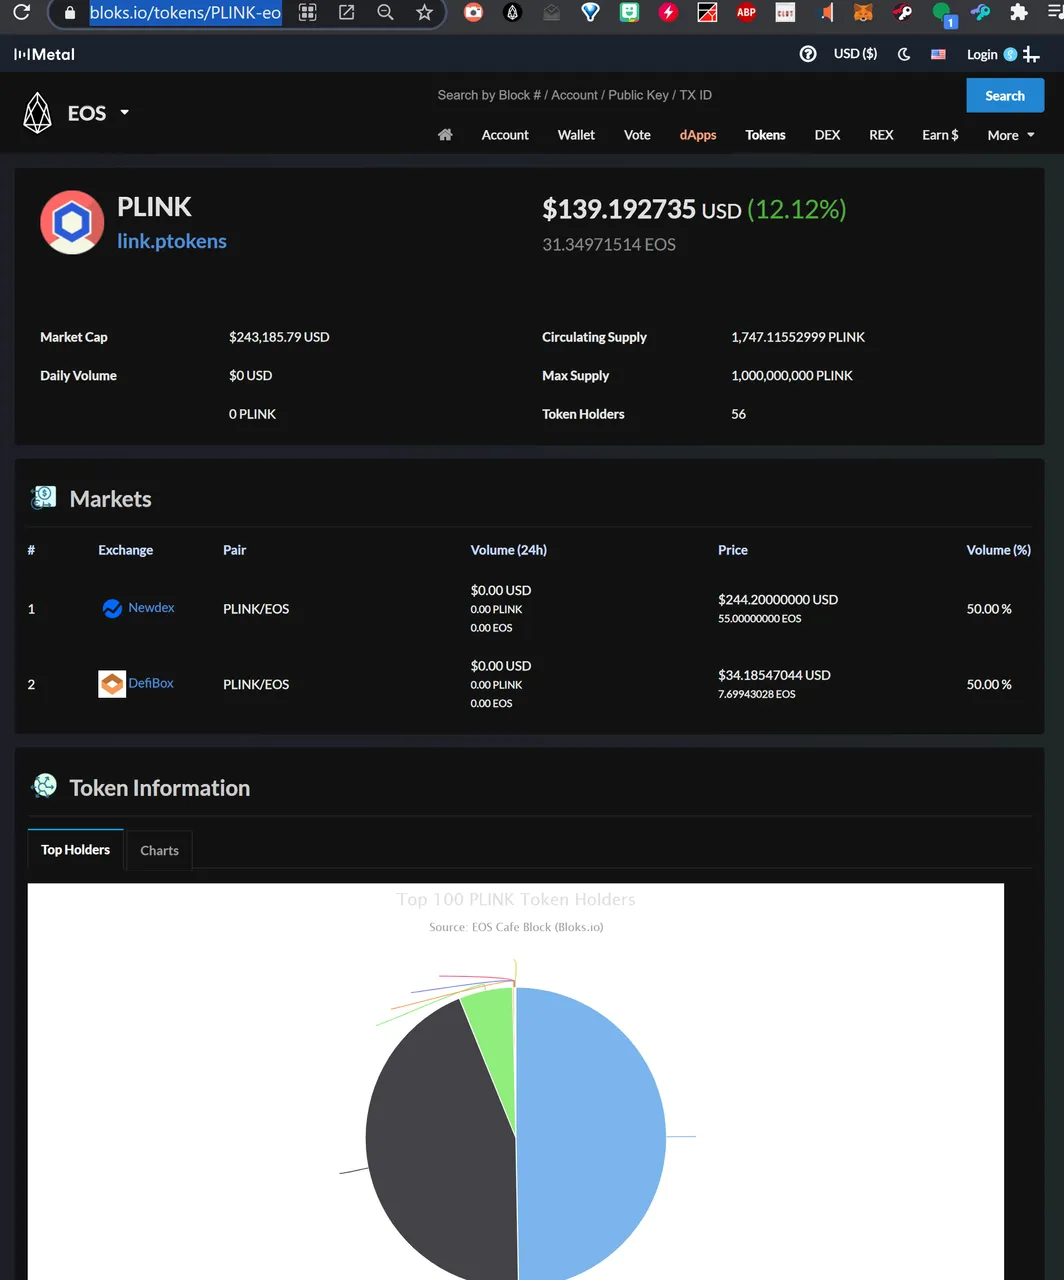Click the zoom magnifier icon in address bar
Image resolution: width=1064 pixels, height=1280 pixels.
[x=385, y=13]
